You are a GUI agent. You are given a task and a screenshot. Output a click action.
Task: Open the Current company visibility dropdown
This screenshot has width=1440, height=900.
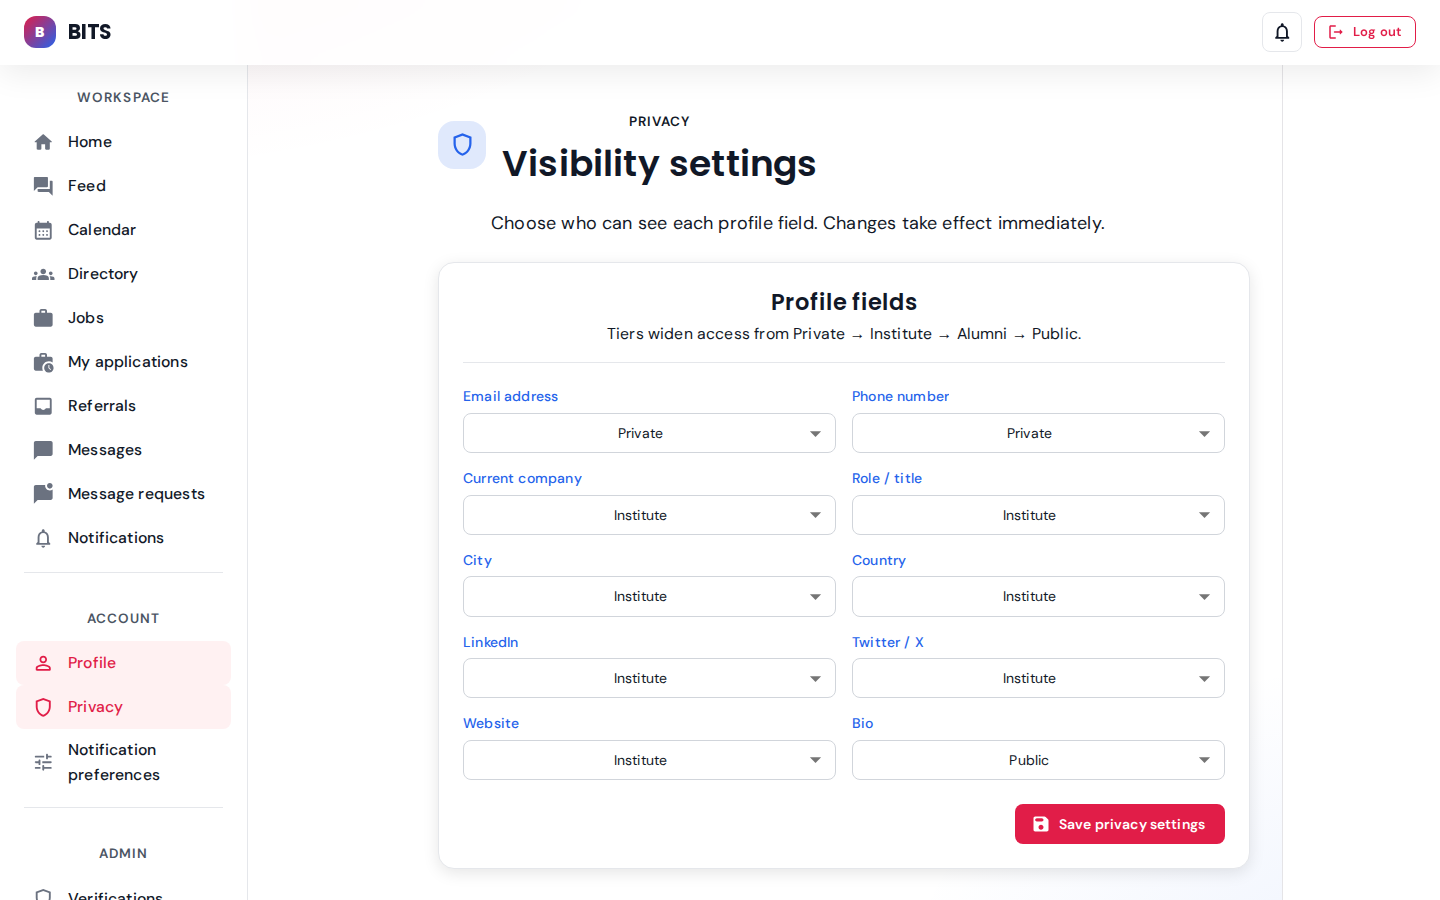(x=649, y=515)
